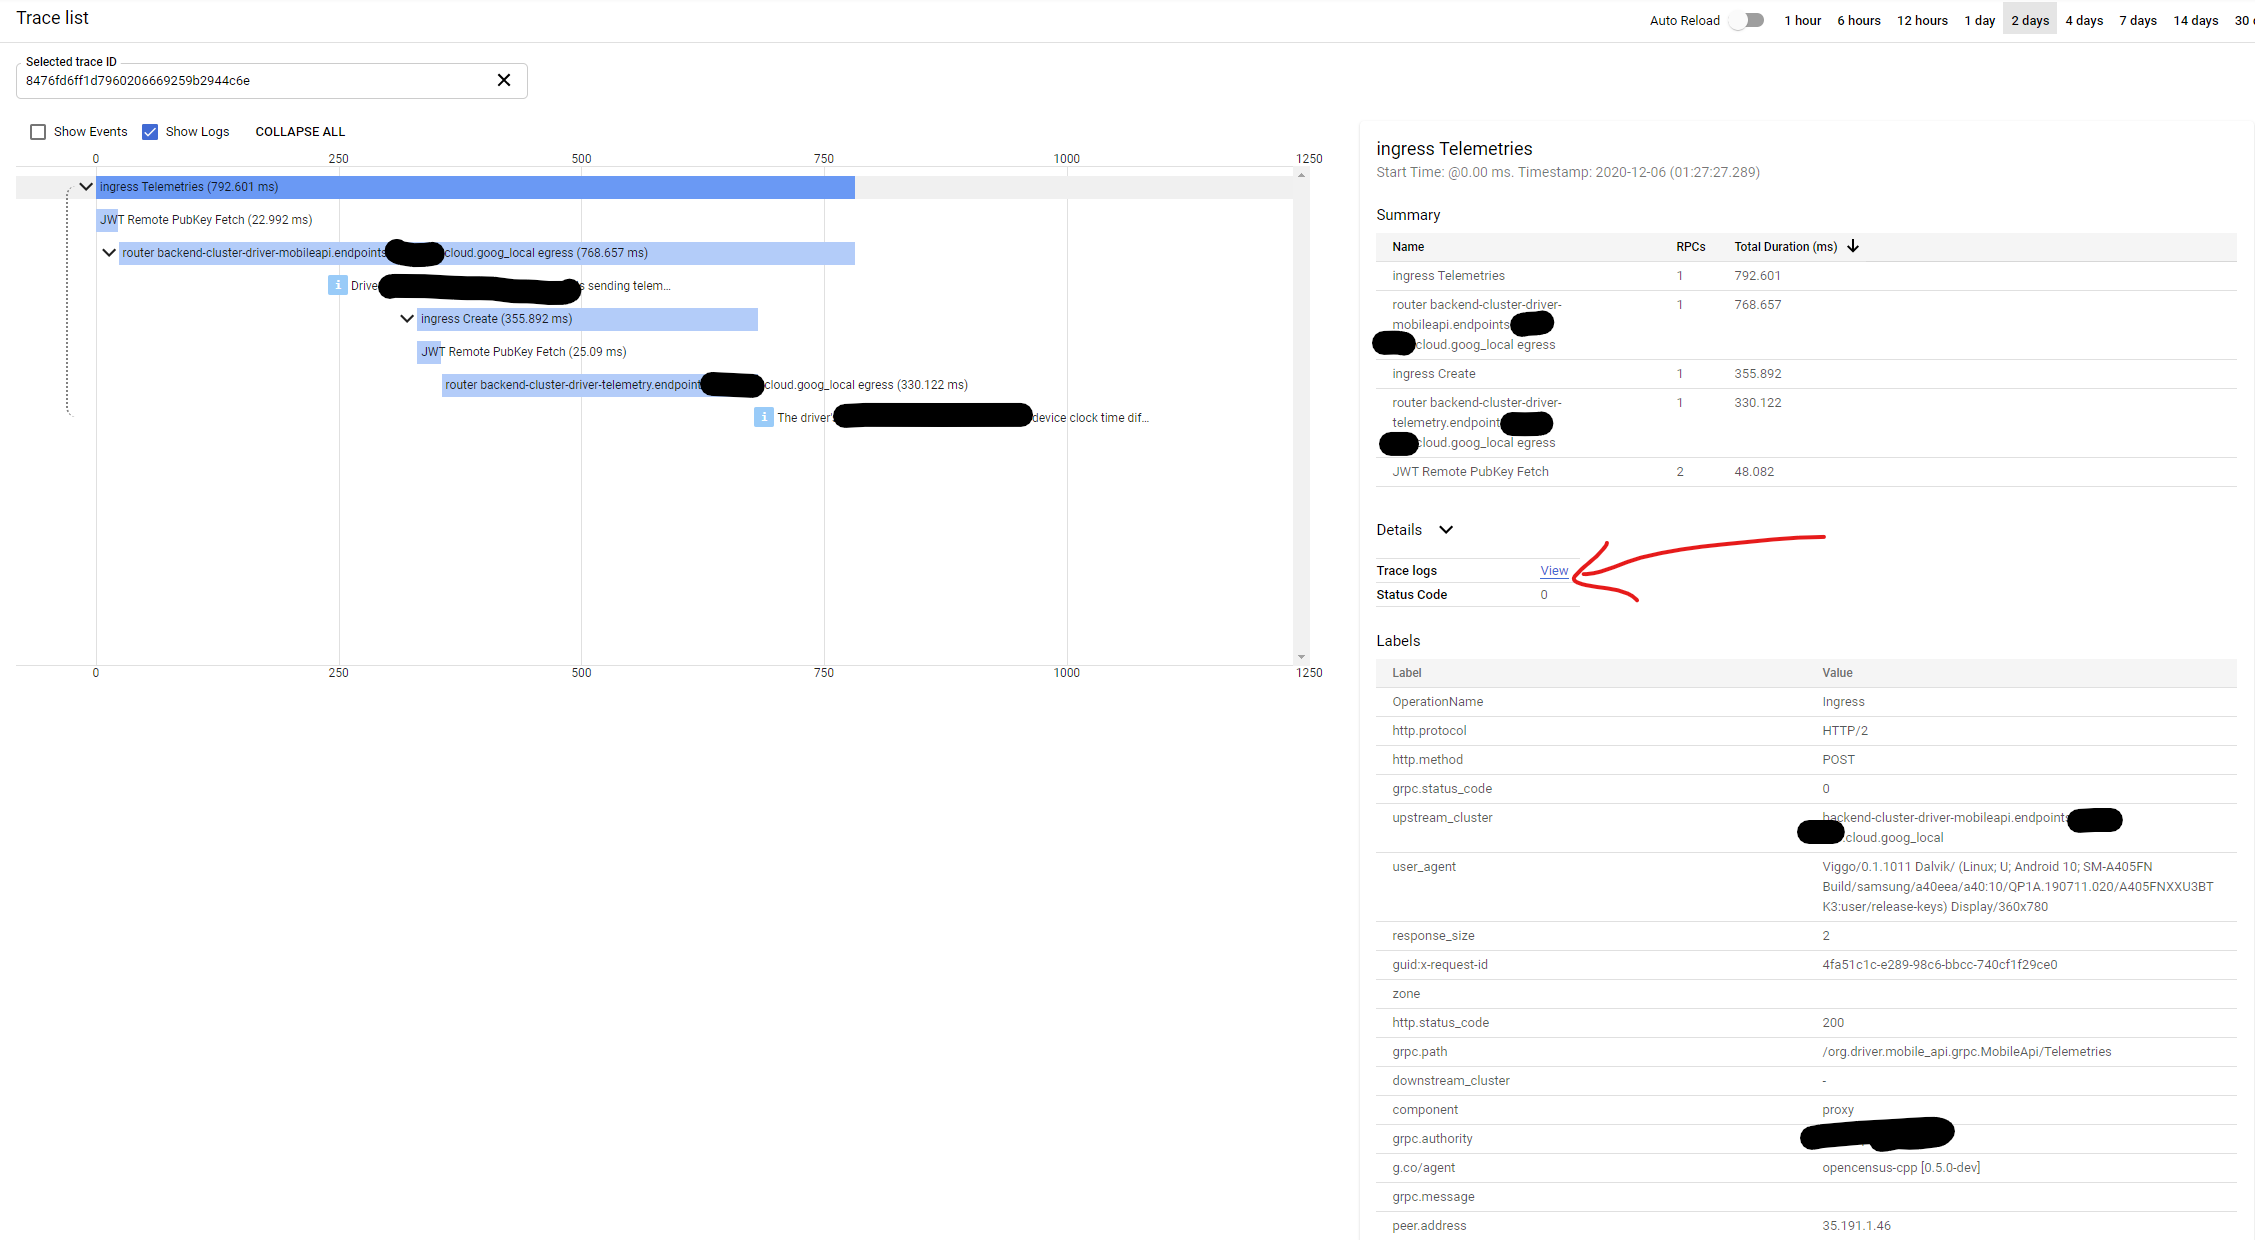Disable the Show Logs checkbox
The height and width of the screenshot is (1240, 2255).
coord(150,131)
